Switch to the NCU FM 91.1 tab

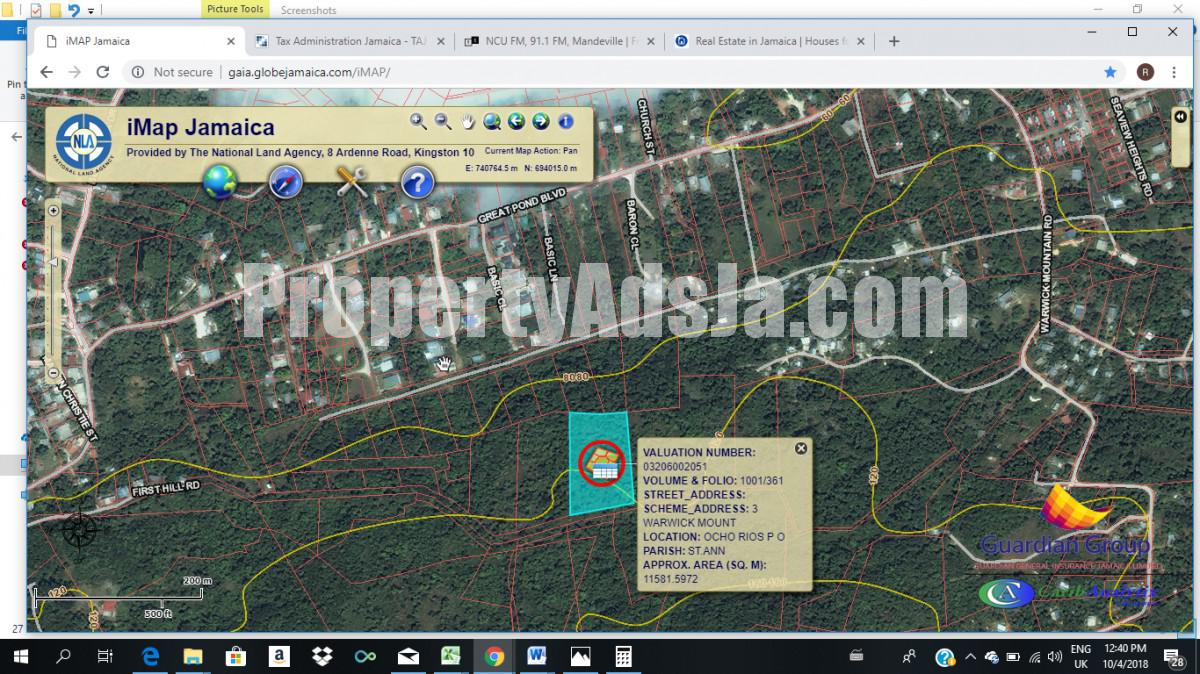tap(555, 41)
